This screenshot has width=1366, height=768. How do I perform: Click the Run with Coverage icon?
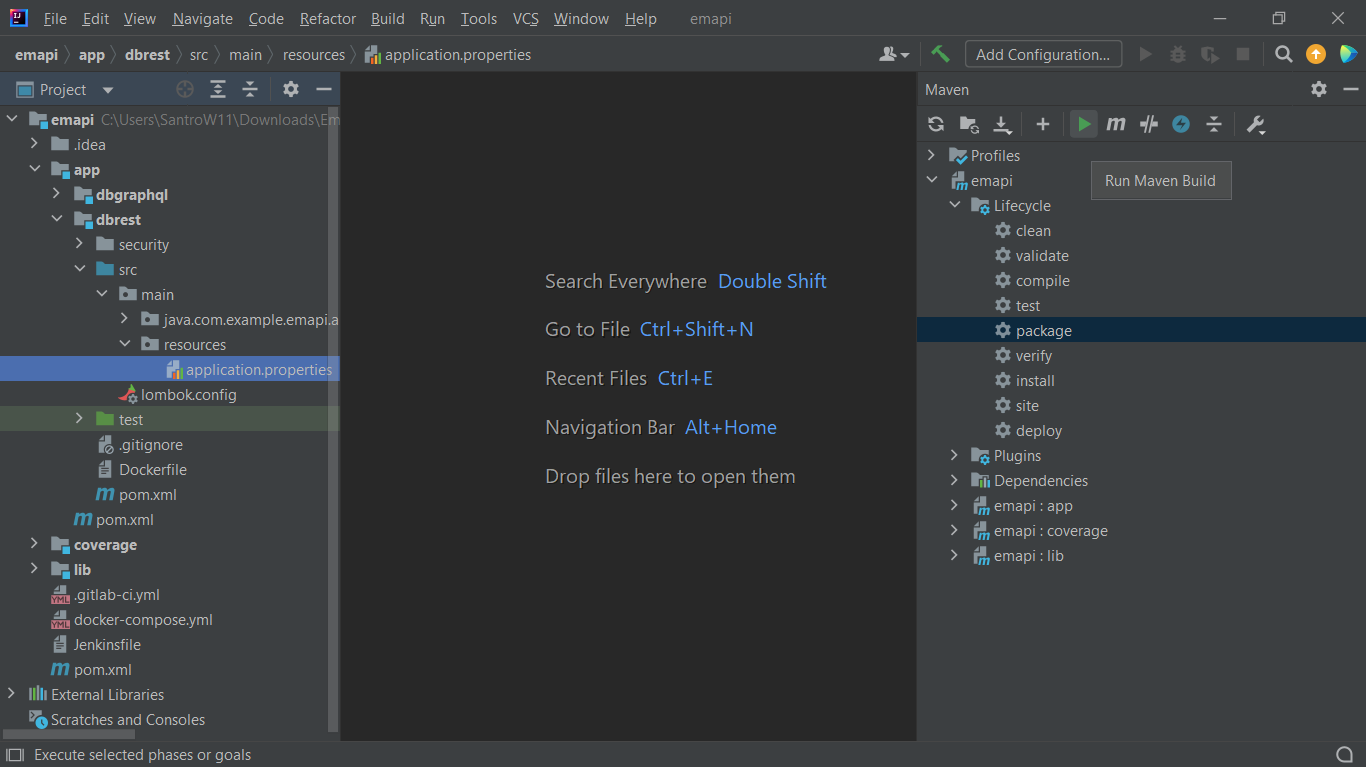coord(1210,54)
